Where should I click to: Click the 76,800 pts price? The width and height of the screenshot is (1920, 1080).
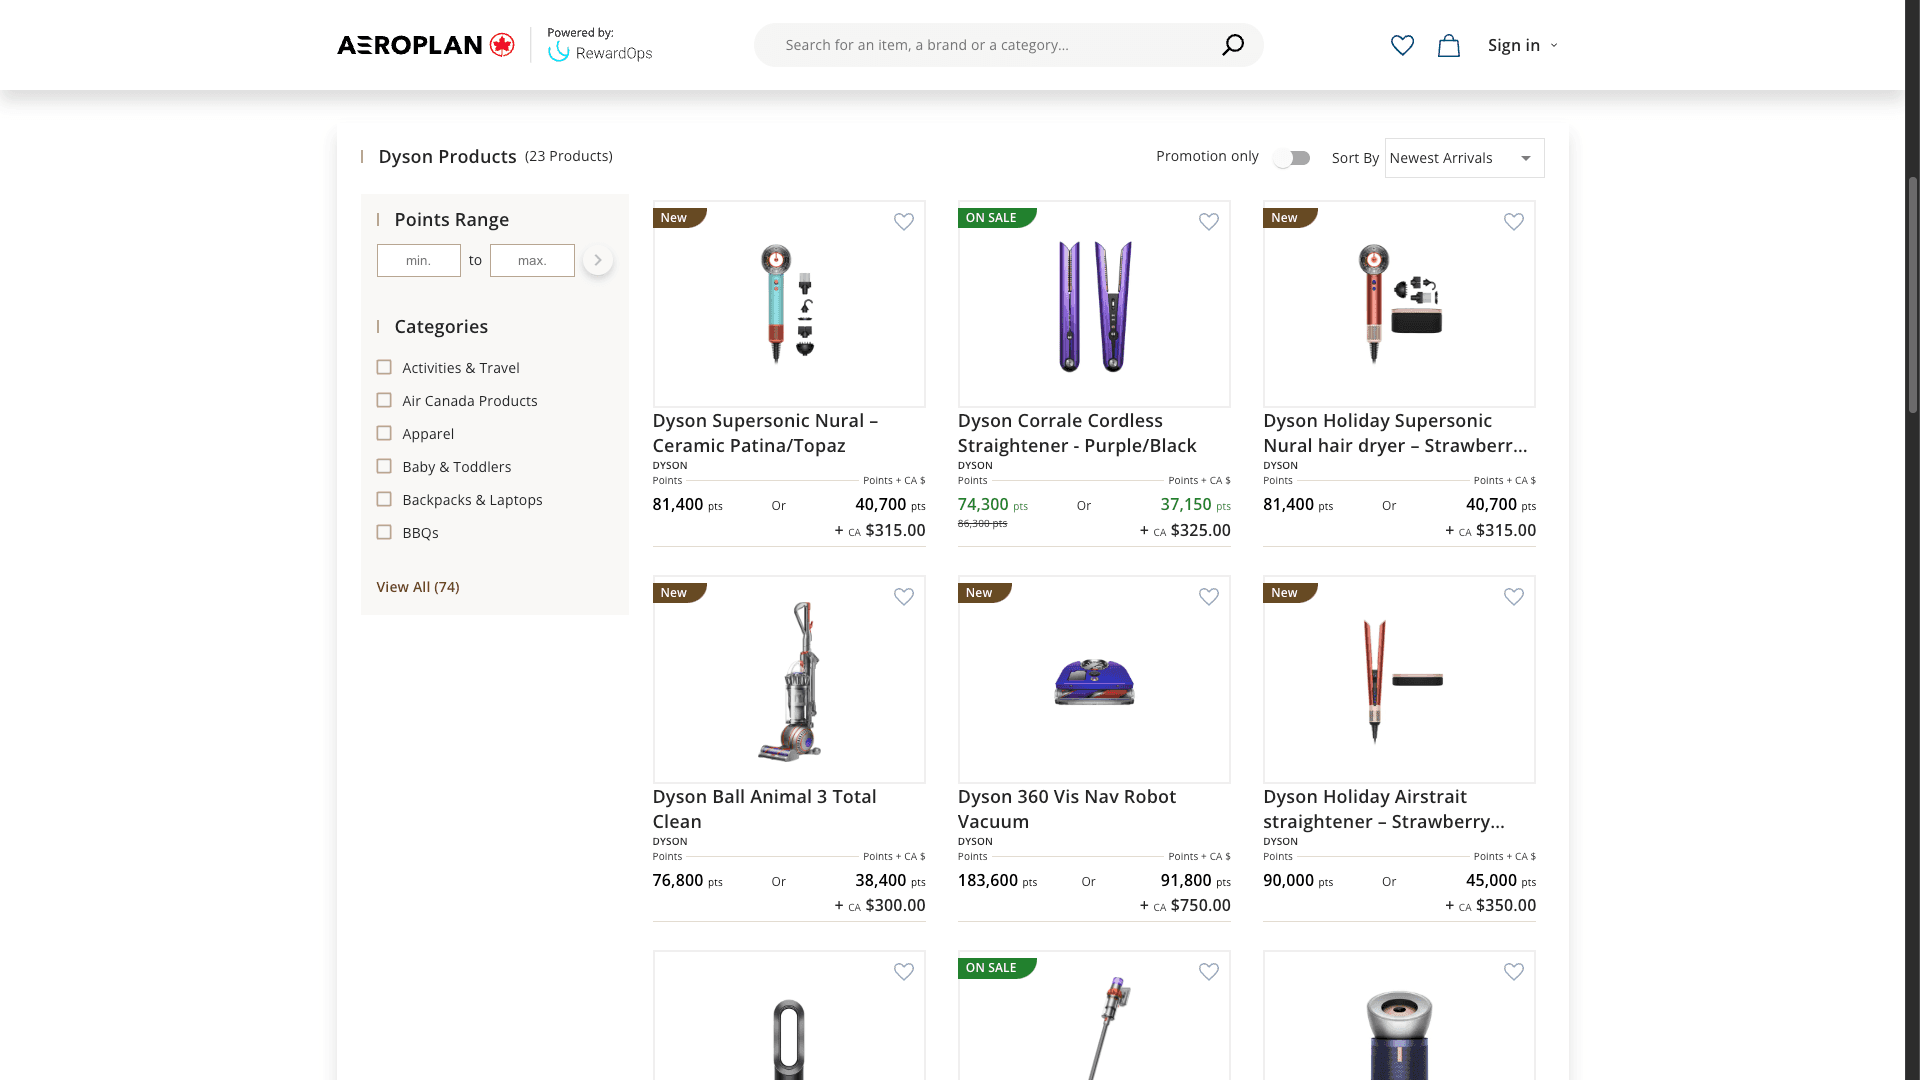click(x=687, y=881)
